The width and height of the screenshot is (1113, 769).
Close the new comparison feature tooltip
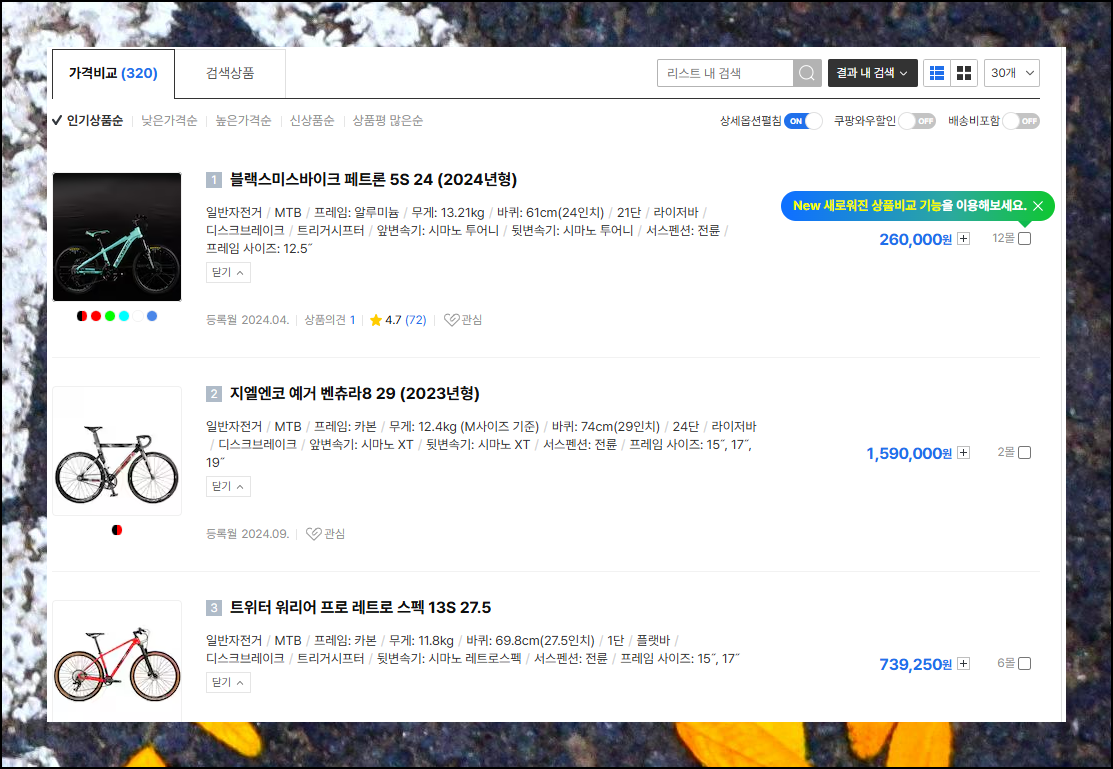coord(1038,206)
